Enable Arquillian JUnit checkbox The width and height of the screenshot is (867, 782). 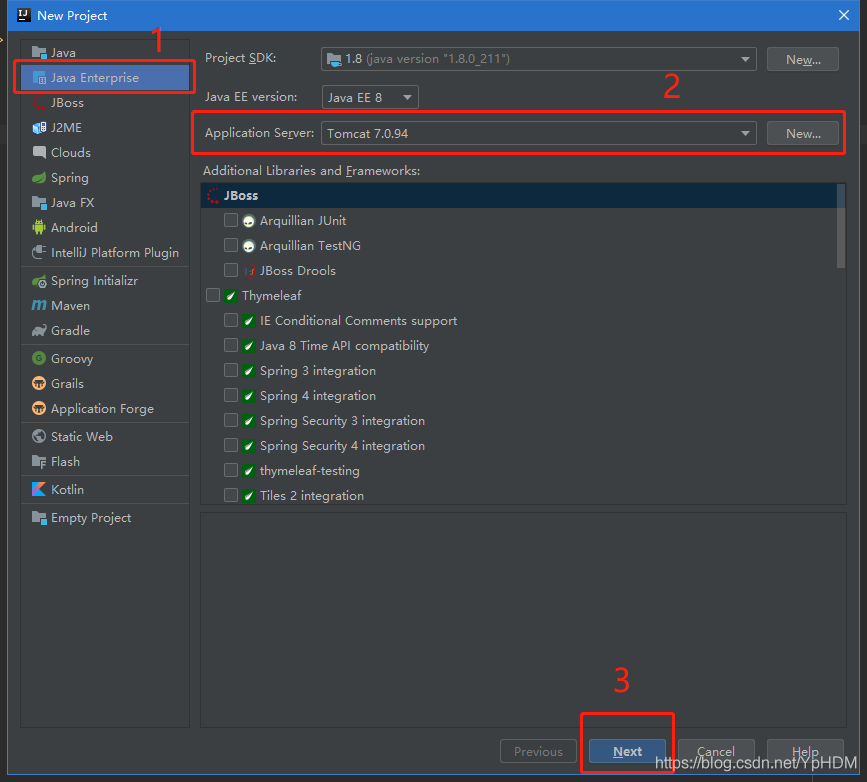click(231, 220)
